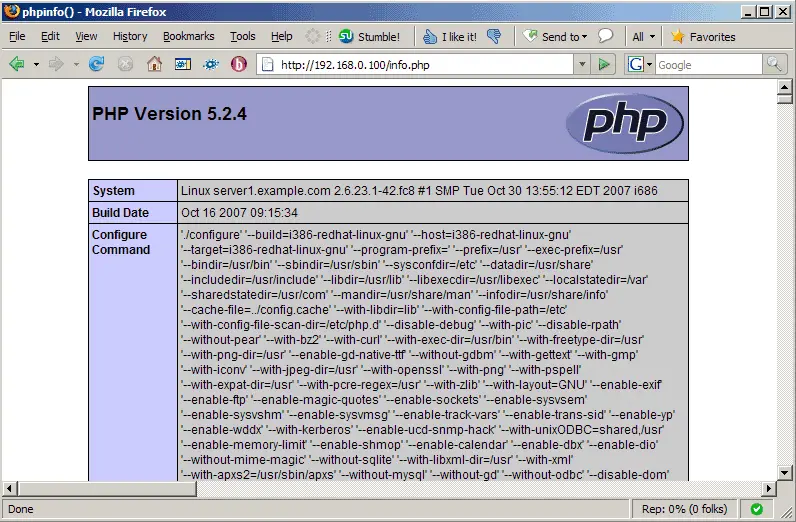796x522 pixels.
Task: Click the throbber loading indicator icon
Action: [x=313, y=36]
